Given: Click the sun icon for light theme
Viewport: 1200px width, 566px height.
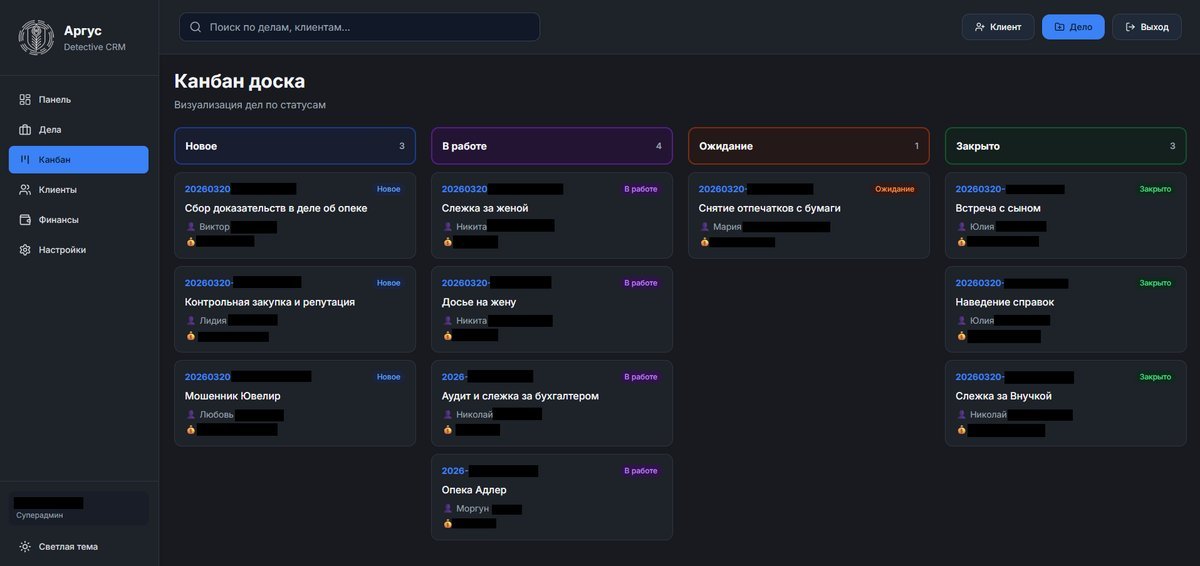Looking at the screenshot, I should point(25,547).
